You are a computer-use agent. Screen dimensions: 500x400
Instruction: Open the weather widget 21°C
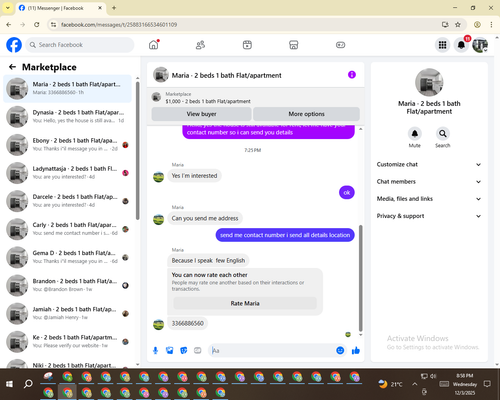[x=390, y=384]
